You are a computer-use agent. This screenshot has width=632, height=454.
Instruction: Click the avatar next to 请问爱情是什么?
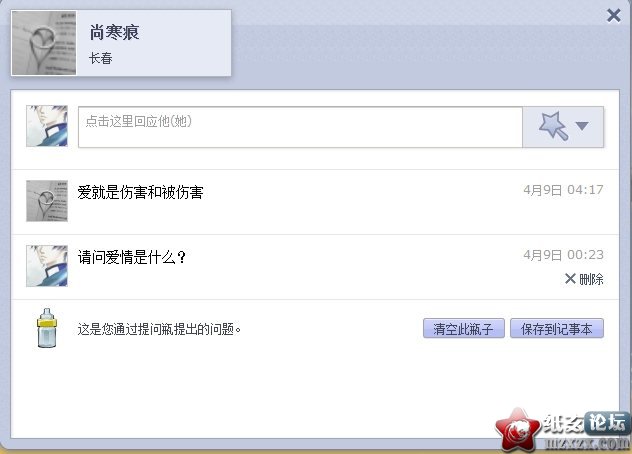point(47,266)
